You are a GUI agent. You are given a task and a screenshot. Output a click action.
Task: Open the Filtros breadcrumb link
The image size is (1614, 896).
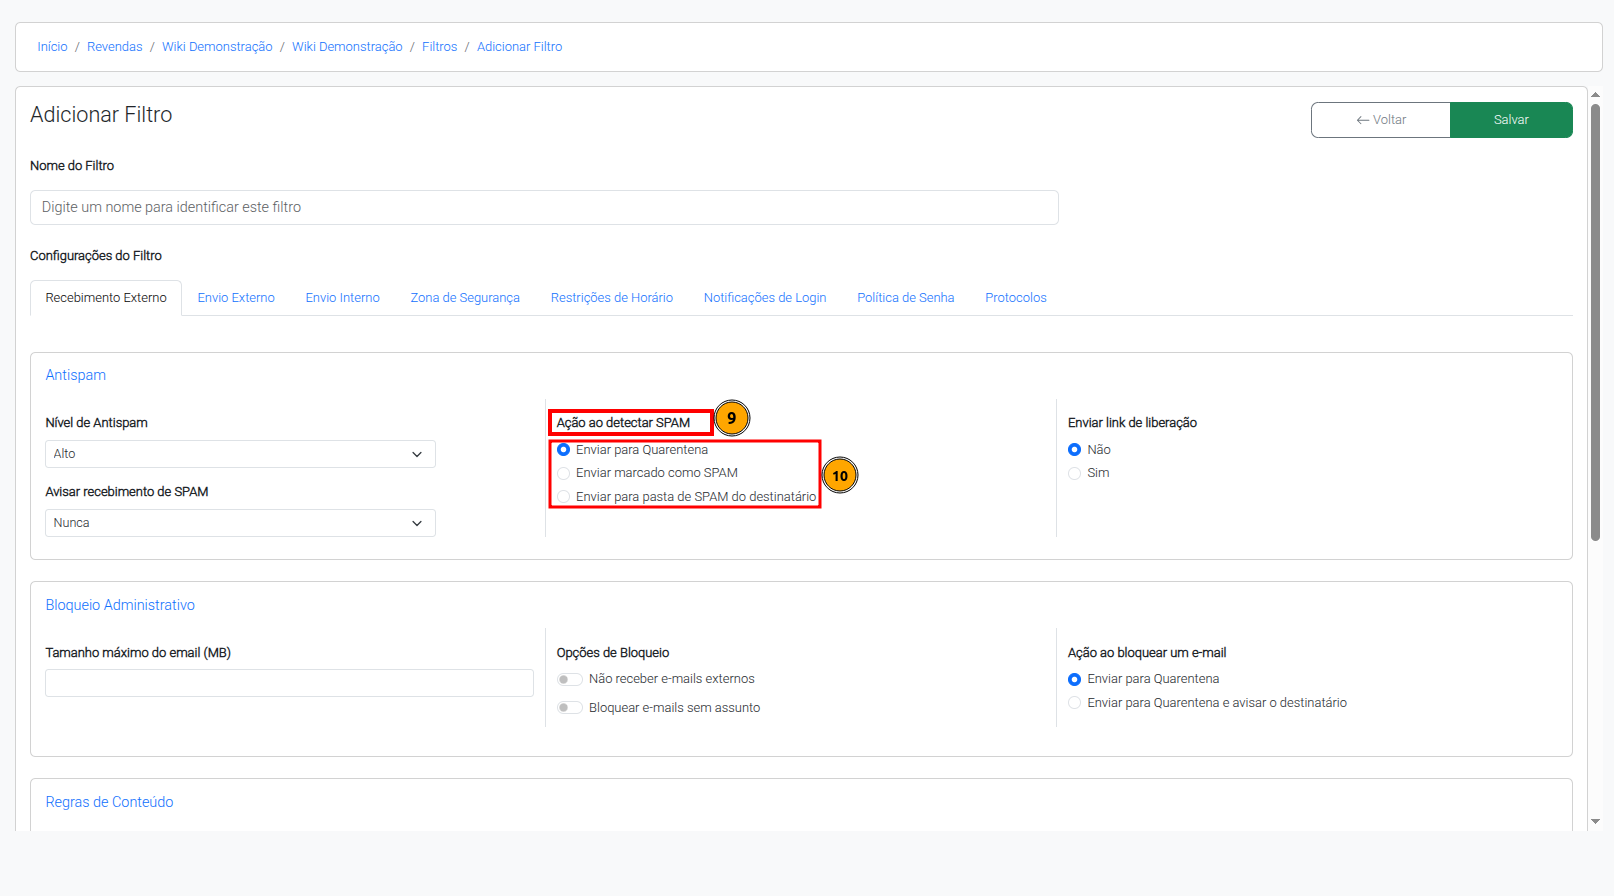click(x=440, y=47)
